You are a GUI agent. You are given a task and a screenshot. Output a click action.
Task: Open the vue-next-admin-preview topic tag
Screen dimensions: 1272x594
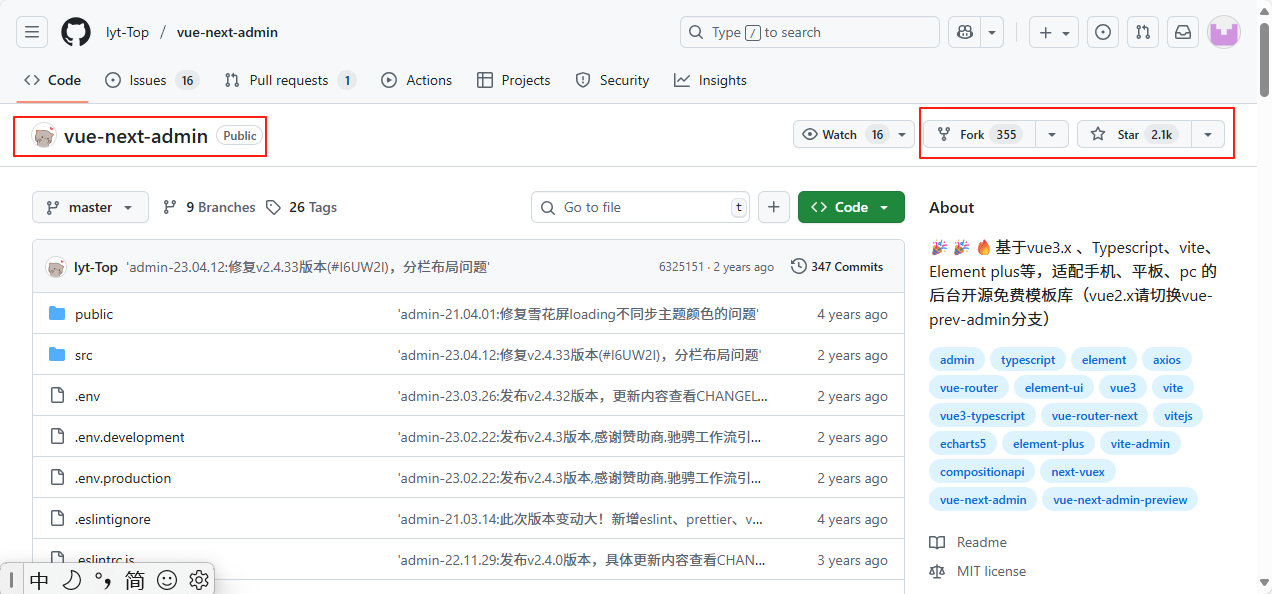(1120, 500)
